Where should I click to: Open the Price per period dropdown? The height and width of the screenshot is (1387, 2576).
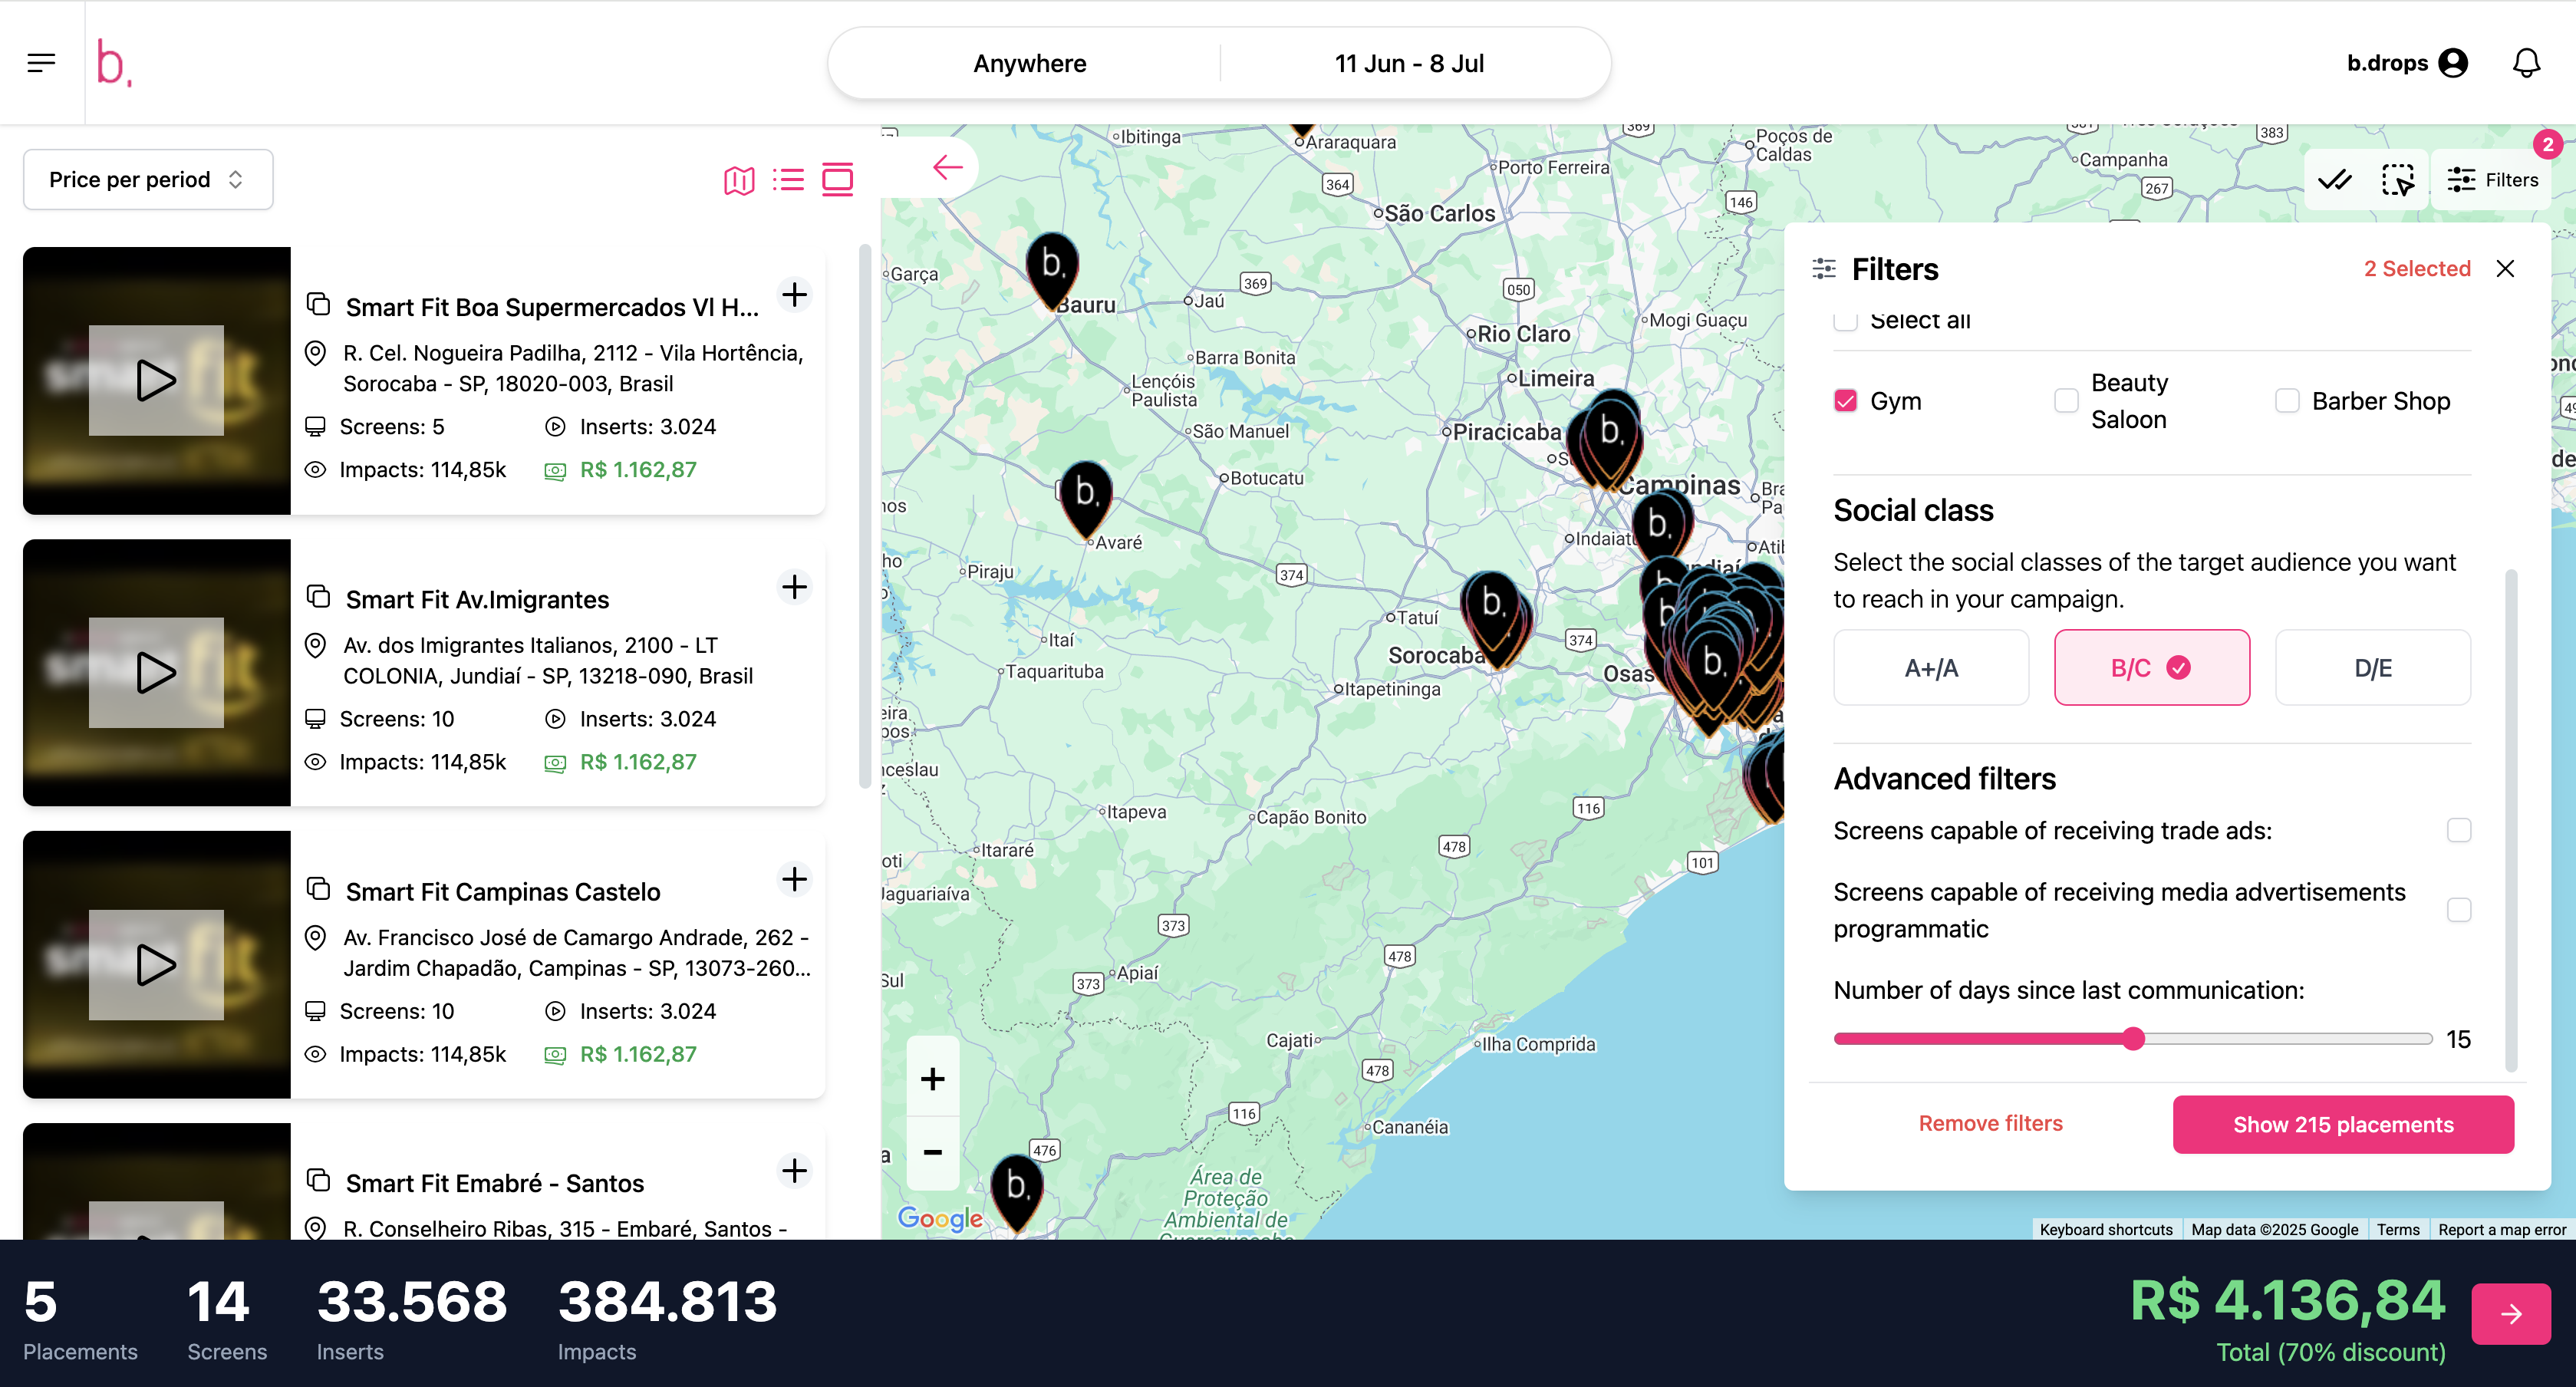click(x=148, y=180)
